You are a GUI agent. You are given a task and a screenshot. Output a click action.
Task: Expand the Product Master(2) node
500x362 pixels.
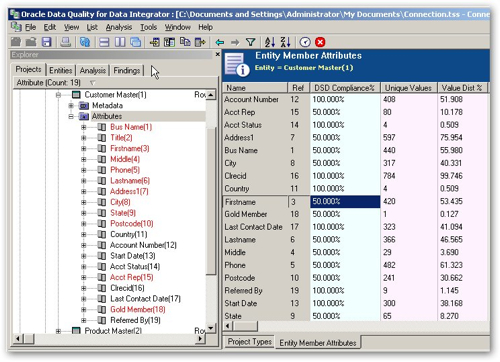point(58,331)
